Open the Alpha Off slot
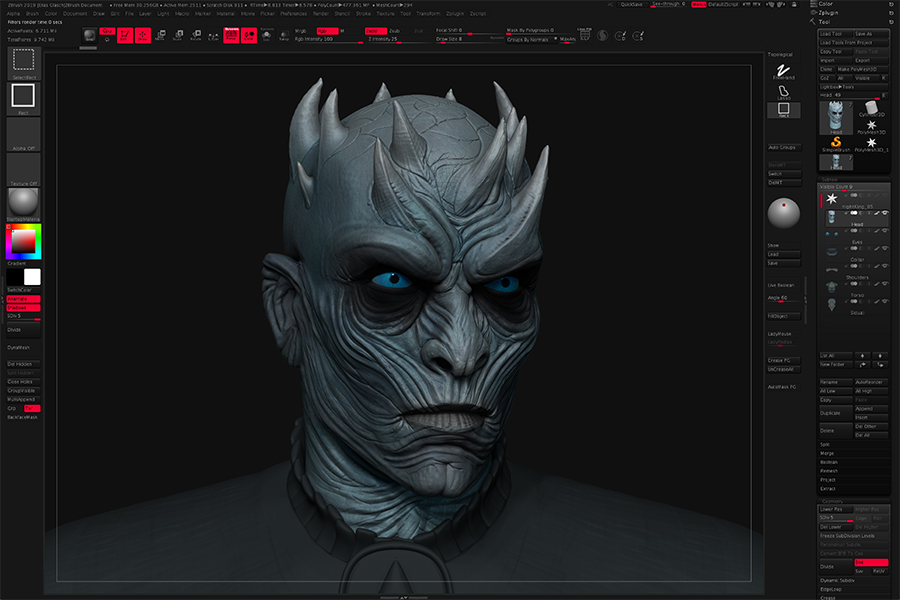900x600 pixels. click(24, 134)
